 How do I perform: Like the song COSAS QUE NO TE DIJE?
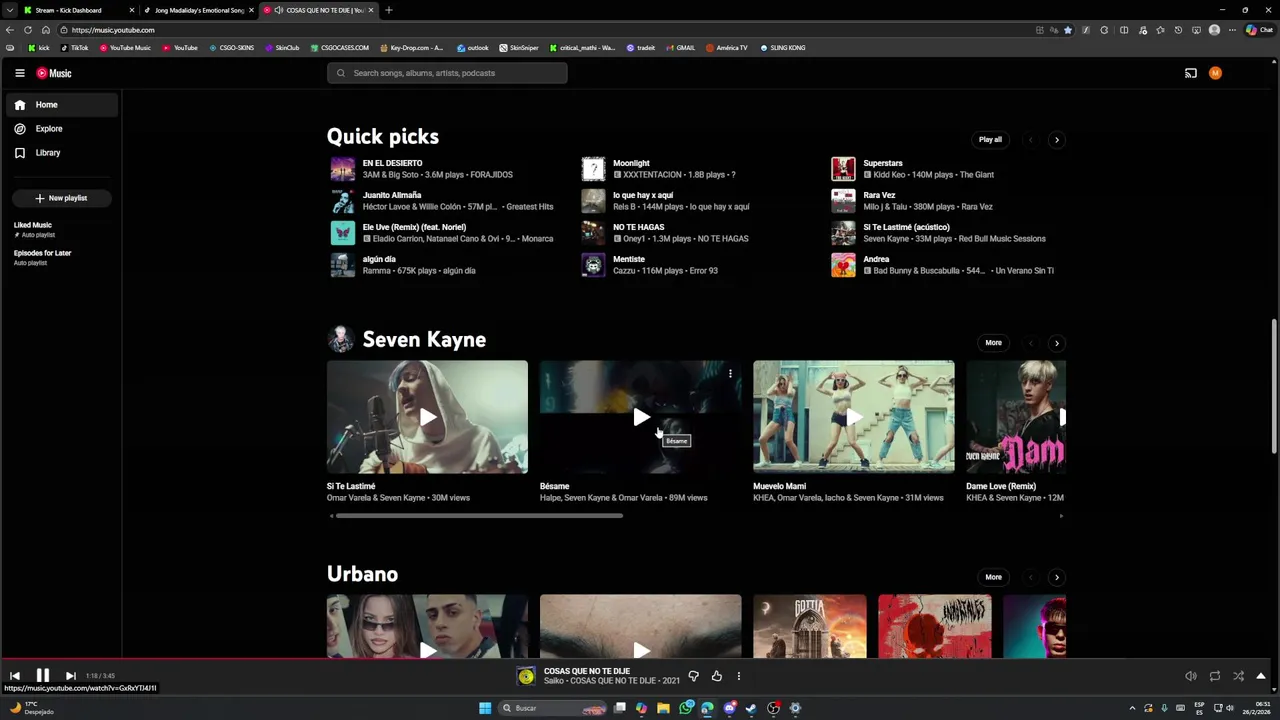tap(716, 676)
